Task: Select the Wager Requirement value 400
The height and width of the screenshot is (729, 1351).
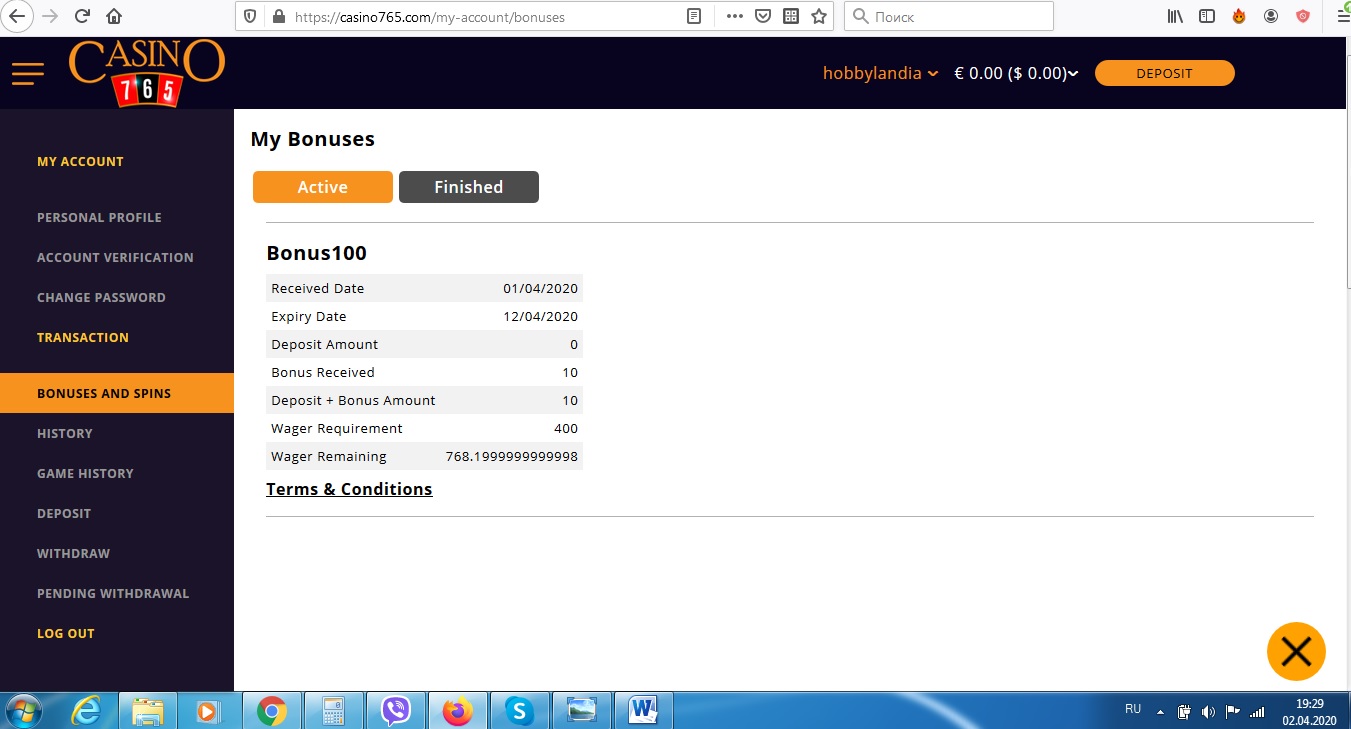Action: pyautogui.click(x=566, y=428)
